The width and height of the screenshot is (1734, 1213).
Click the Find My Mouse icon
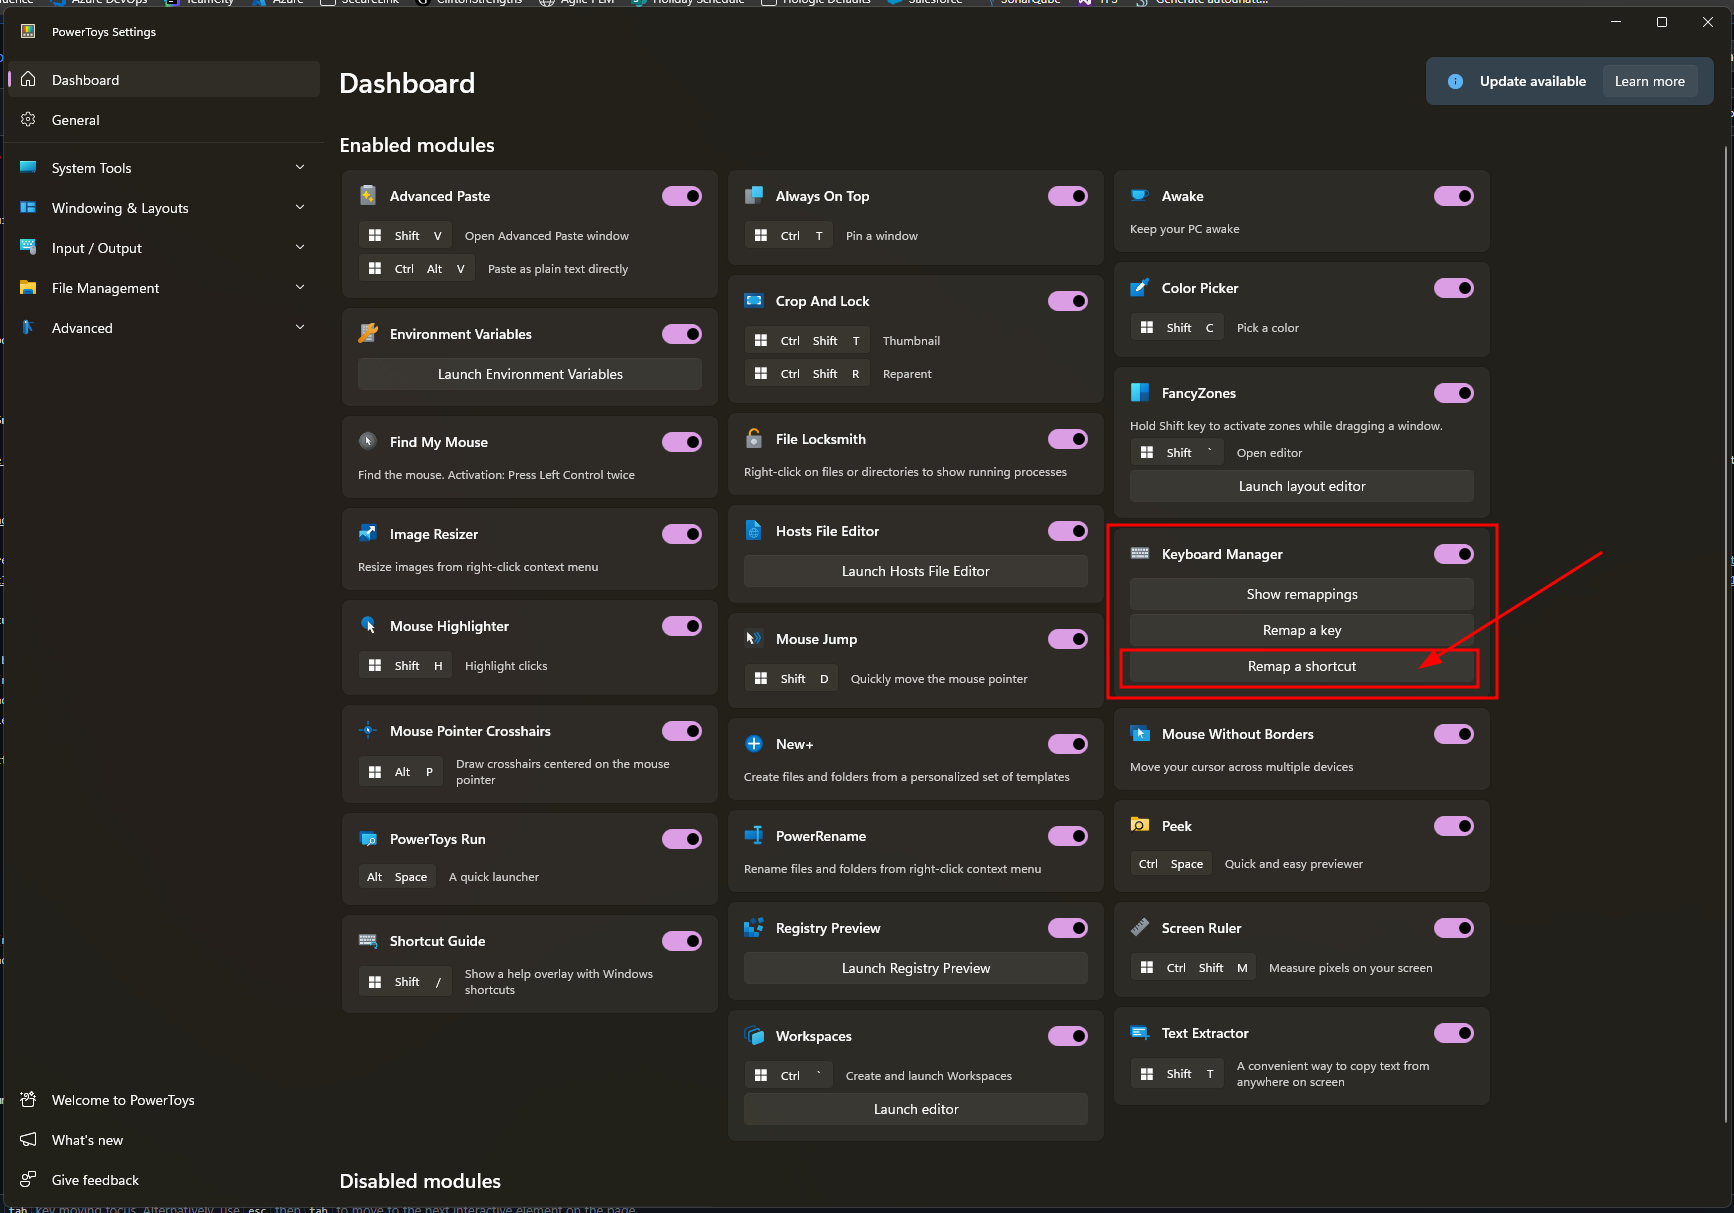(368, 442)
